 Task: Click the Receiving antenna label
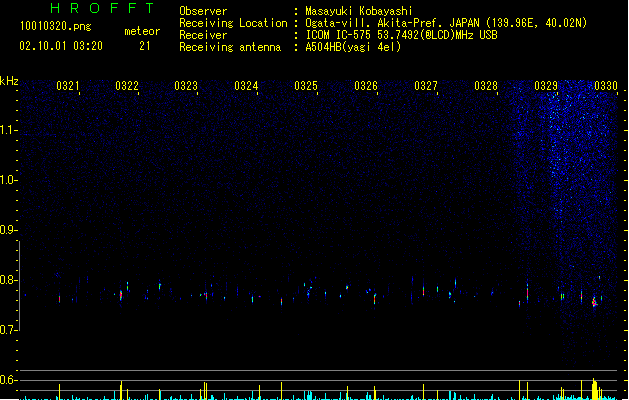230,47
